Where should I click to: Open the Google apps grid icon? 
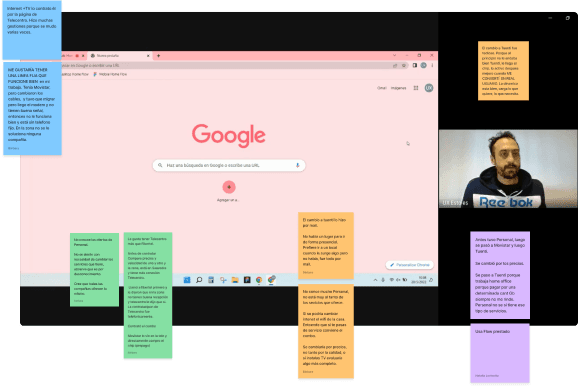416,88
